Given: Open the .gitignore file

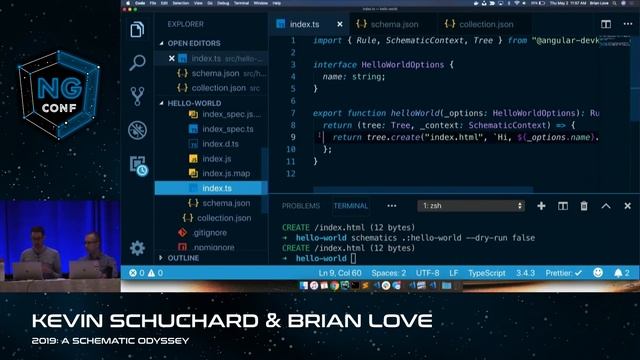Looking at the screenshot, I should 211,233.
